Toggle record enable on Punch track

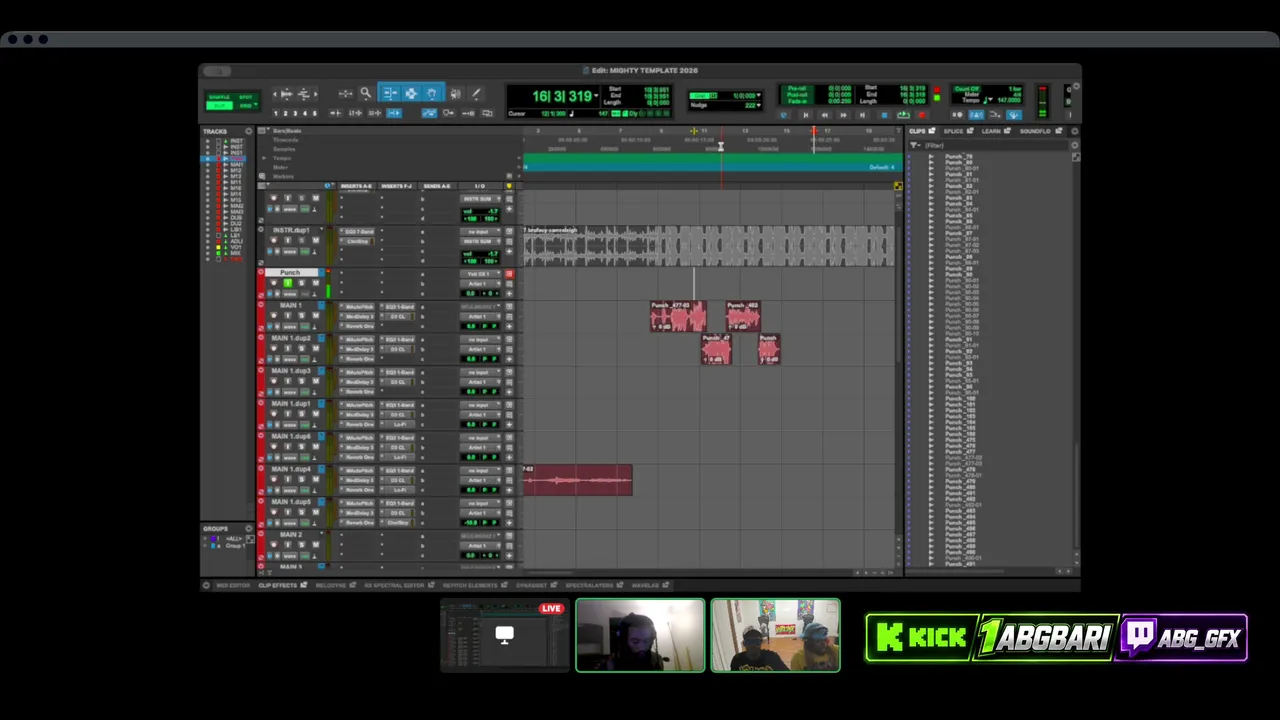(x=274, y=283)
